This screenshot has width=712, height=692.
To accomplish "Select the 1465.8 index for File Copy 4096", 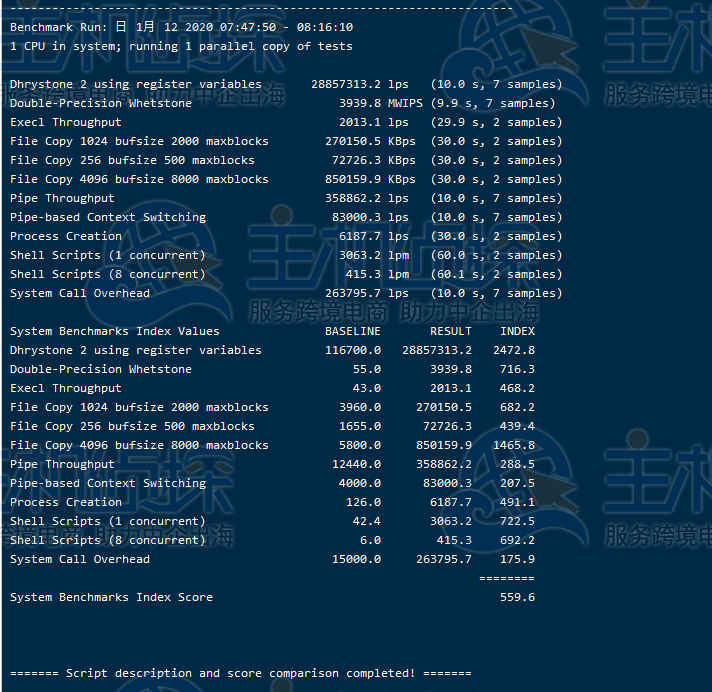I will point(514,445).
